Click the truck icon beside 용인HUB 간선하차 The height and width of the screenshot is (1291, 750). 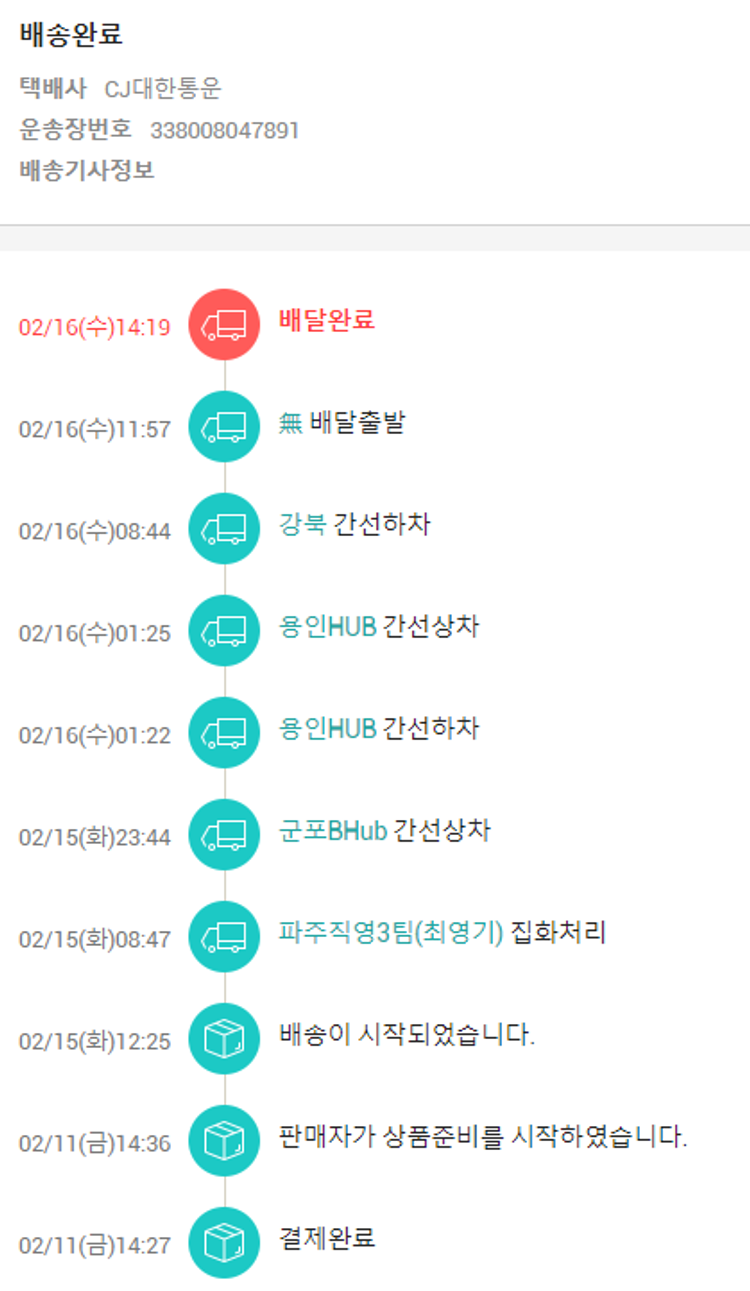click(x=224, y=732)
